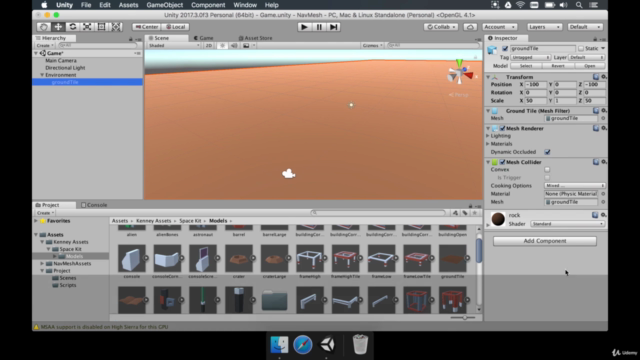This screenshot has width=640, height=360.
Task: Step one frame forward
Action: (333, 27)
